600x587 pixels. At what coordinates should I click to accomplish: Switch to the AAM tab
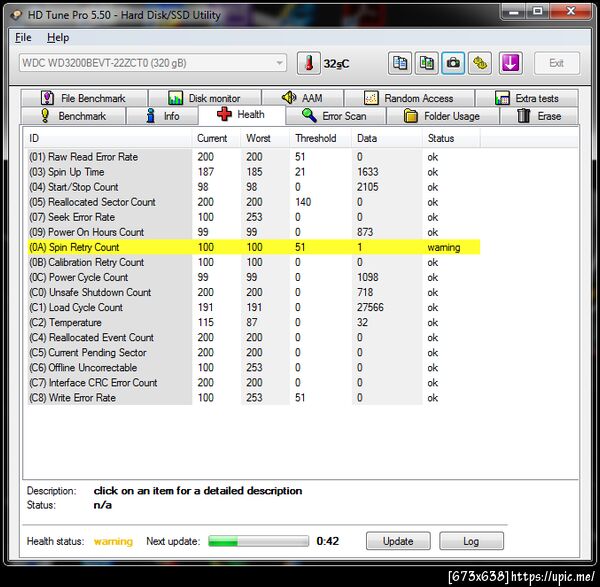coord(302,98)
